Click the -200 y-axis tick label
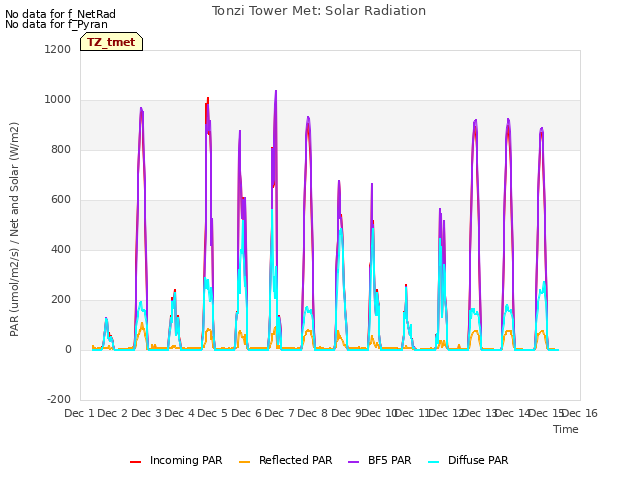640x480 pixels. tap(59, 400)
